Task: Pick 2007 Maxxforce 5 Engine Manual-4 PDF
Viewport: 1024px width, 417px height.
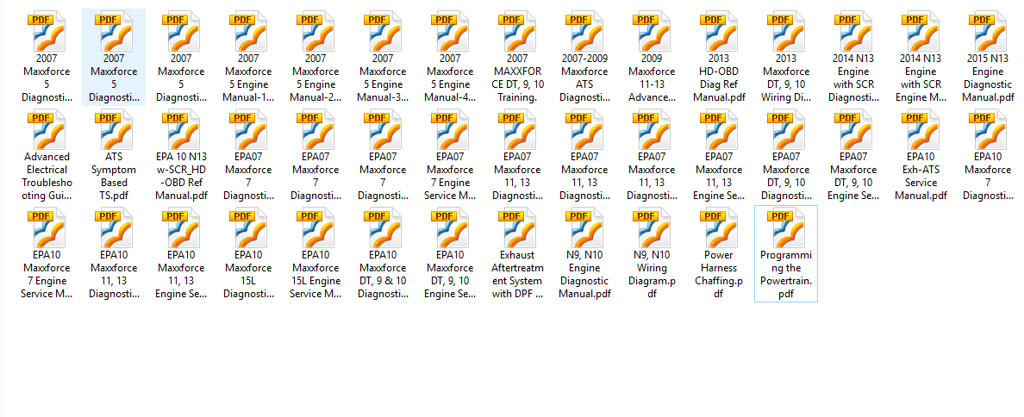Action: click(450, 57)
